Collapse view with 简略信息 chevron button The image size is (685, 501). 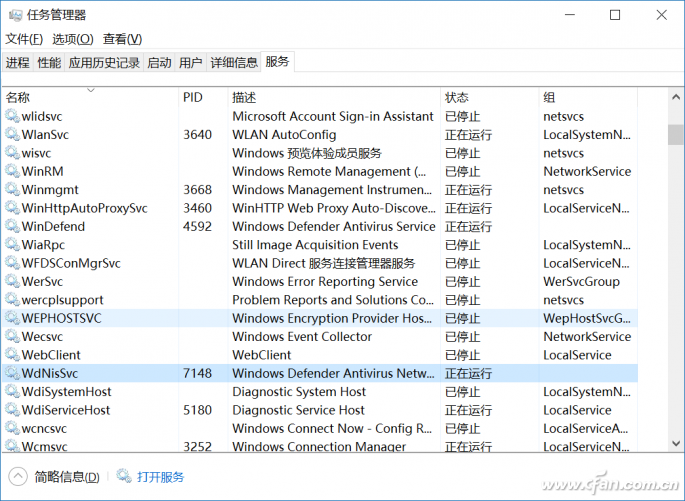[18, 477]
